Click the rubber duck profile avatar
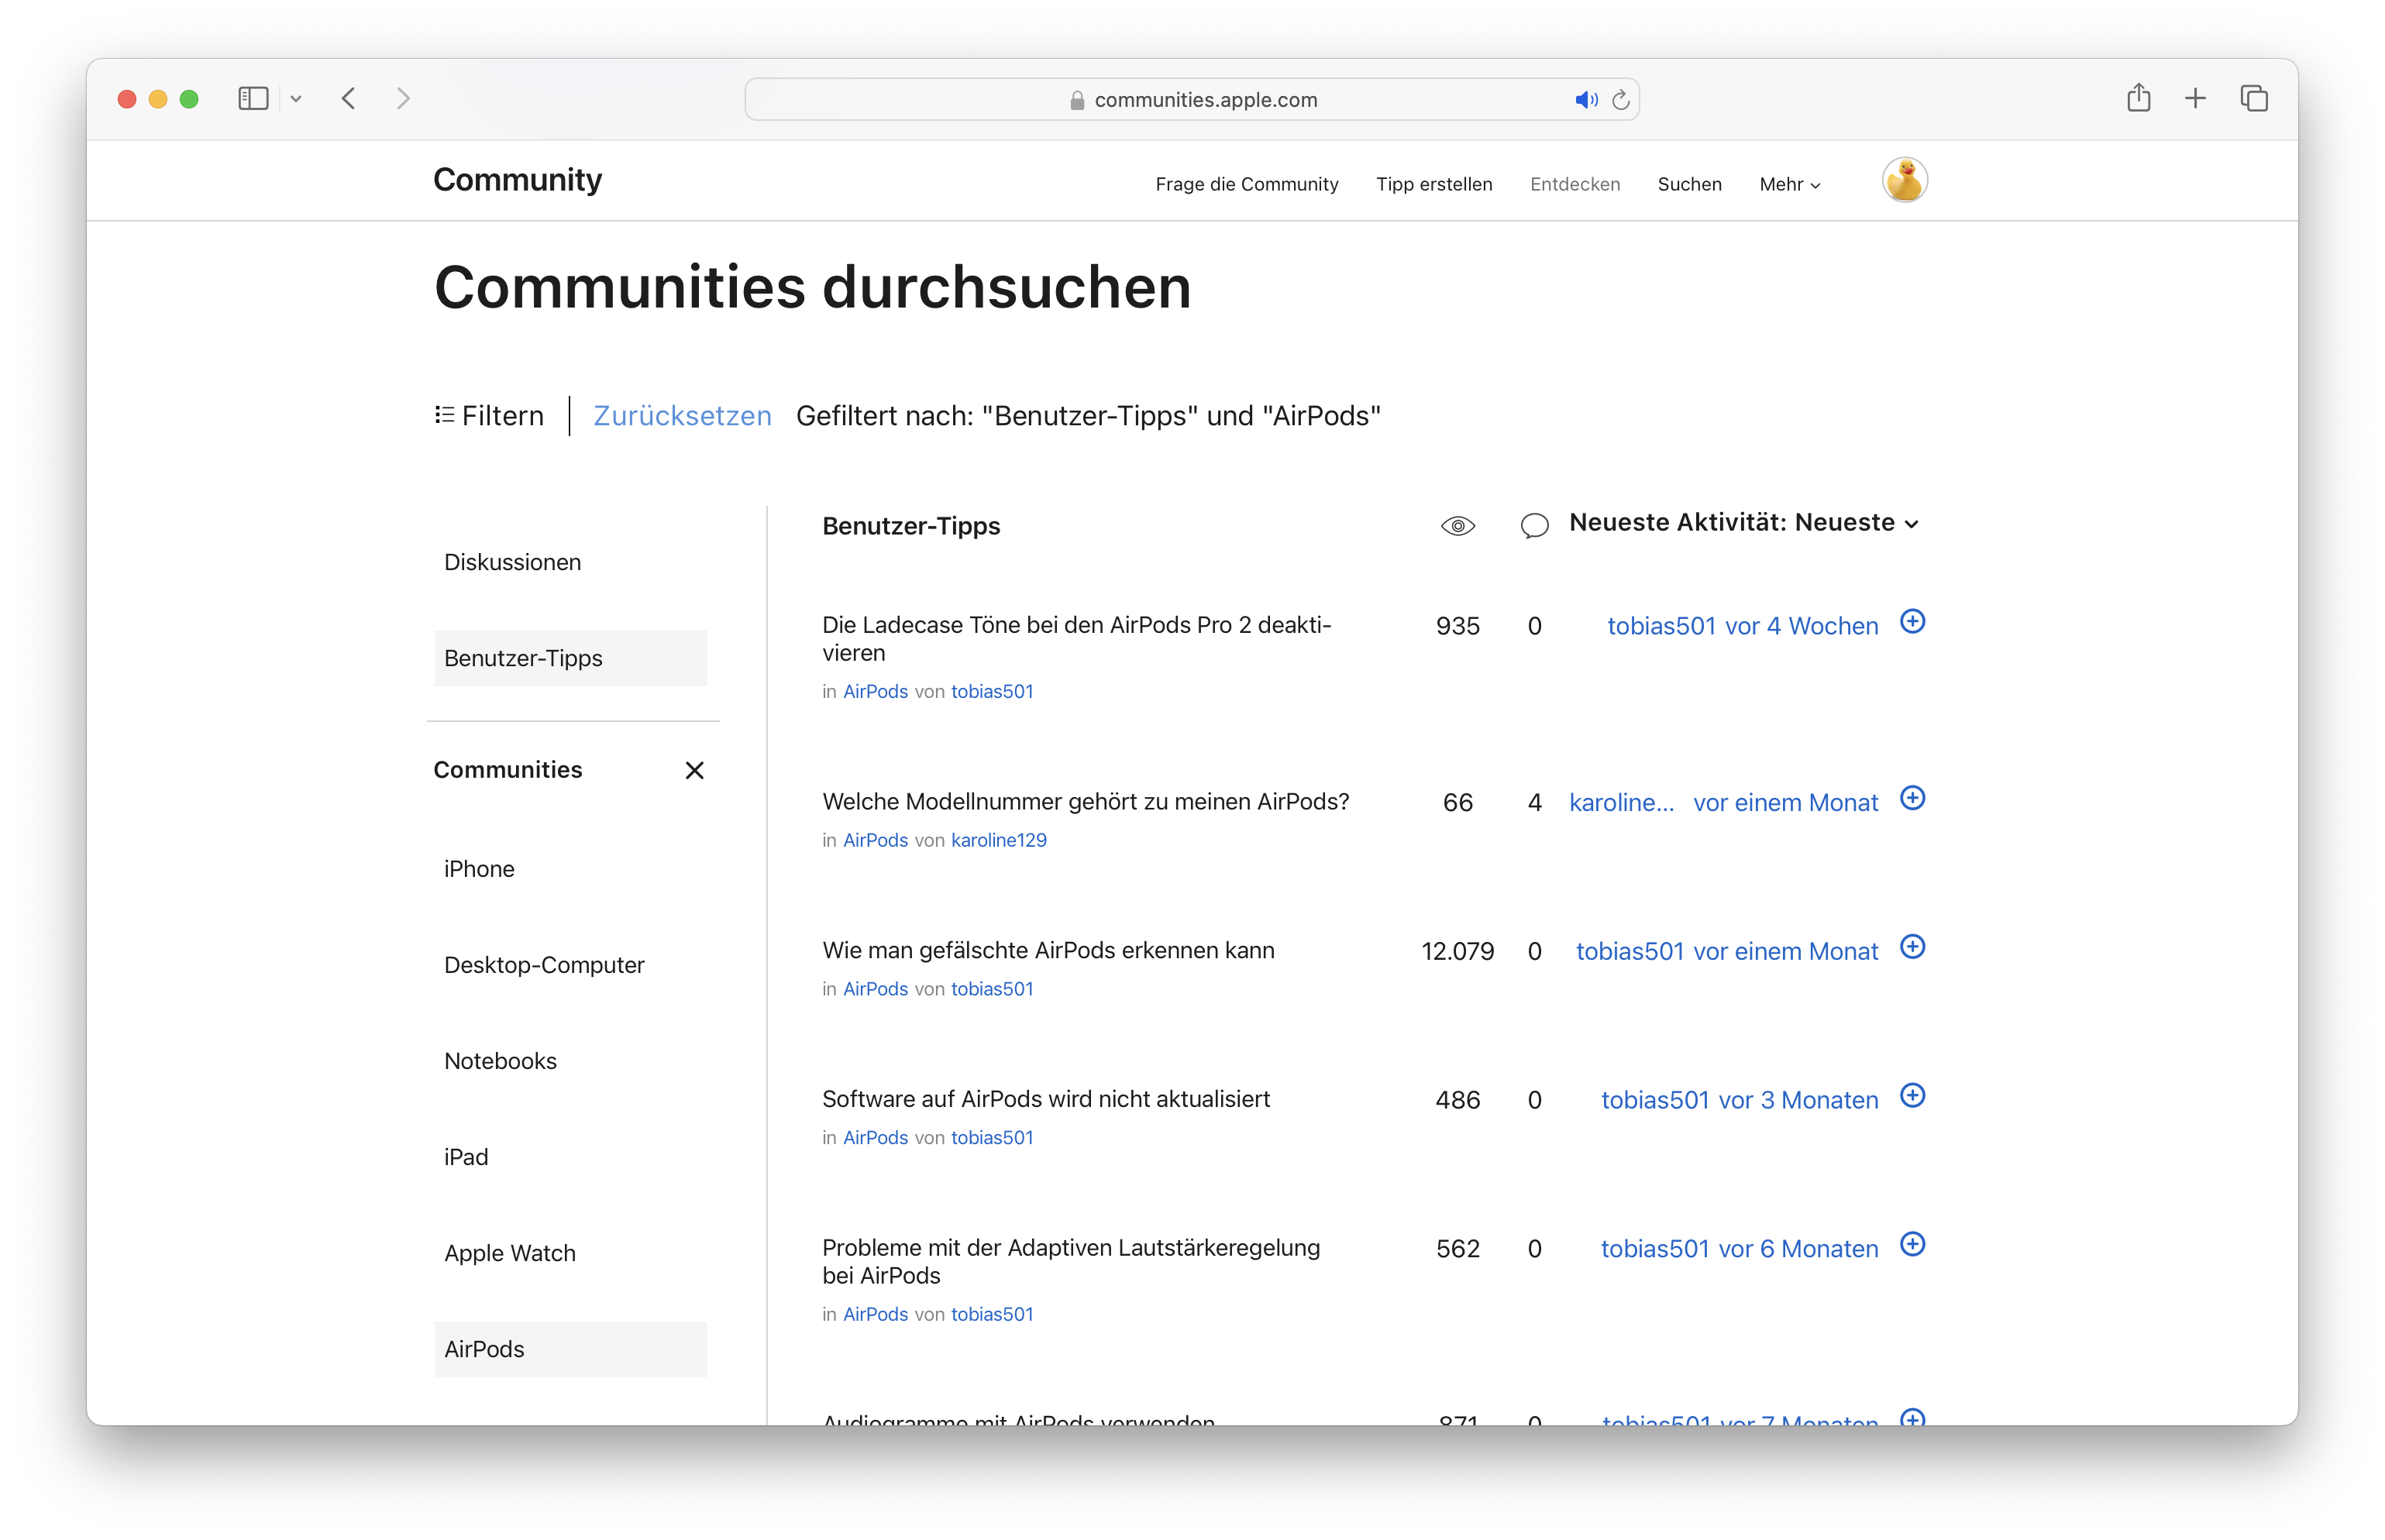The image size is (2385, 1540). [1904, 181]
